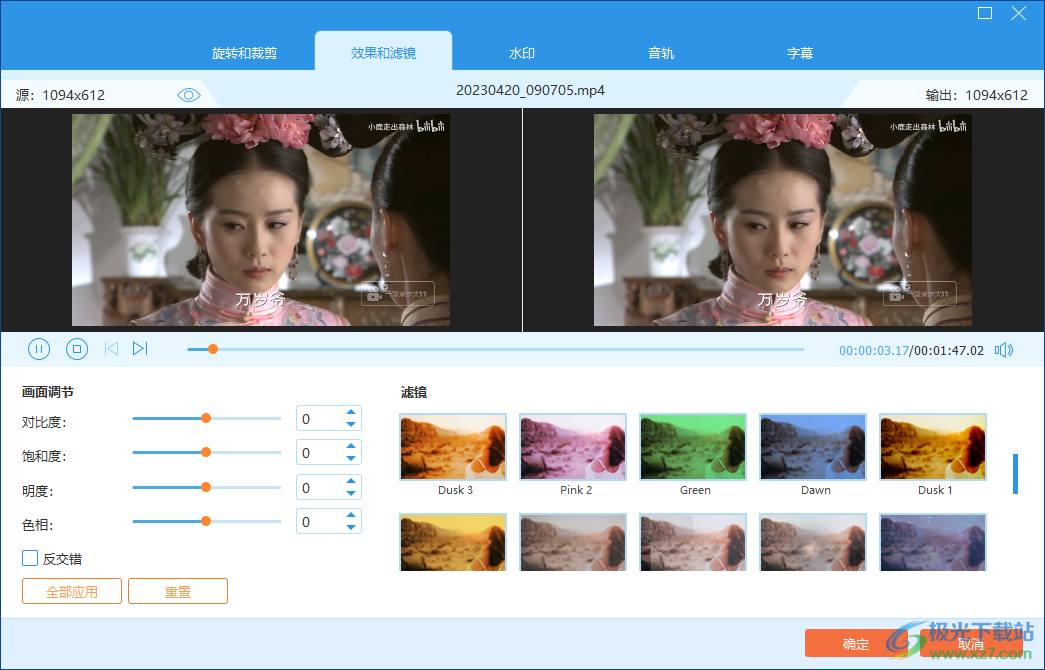This screenshot has height=670, width=1045.
Task: Adjust the 色相 slider
Action: (x=207, y=521)
